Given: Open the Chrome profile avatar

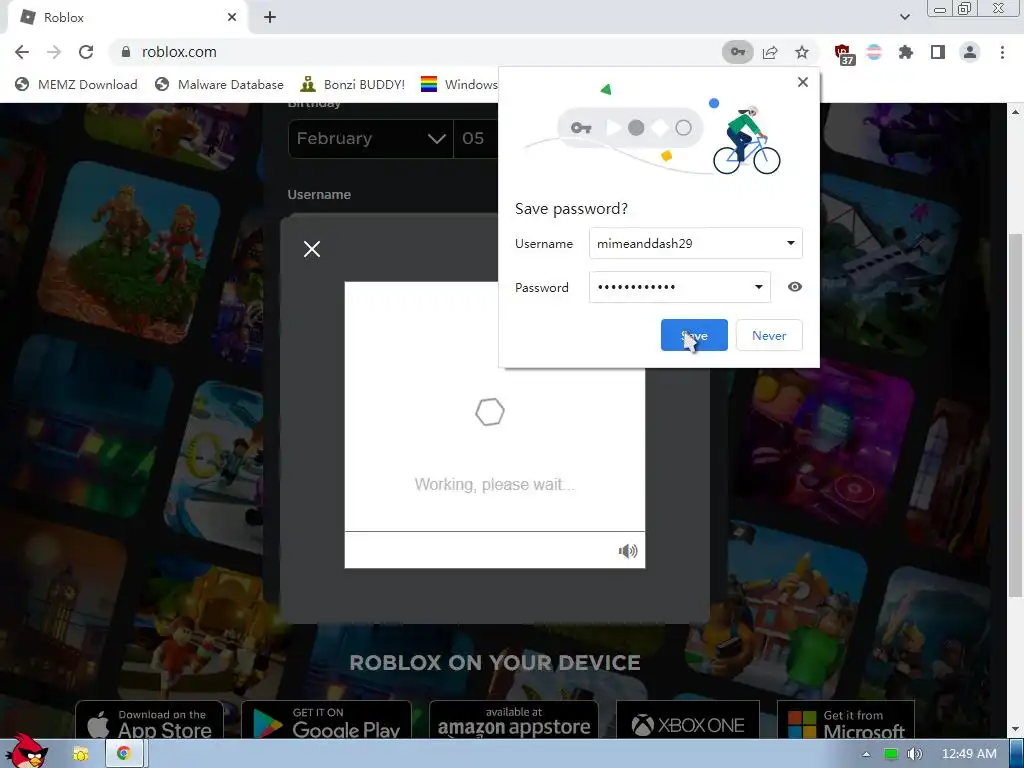Looking at the screenshot, I should tap(970, 52).
